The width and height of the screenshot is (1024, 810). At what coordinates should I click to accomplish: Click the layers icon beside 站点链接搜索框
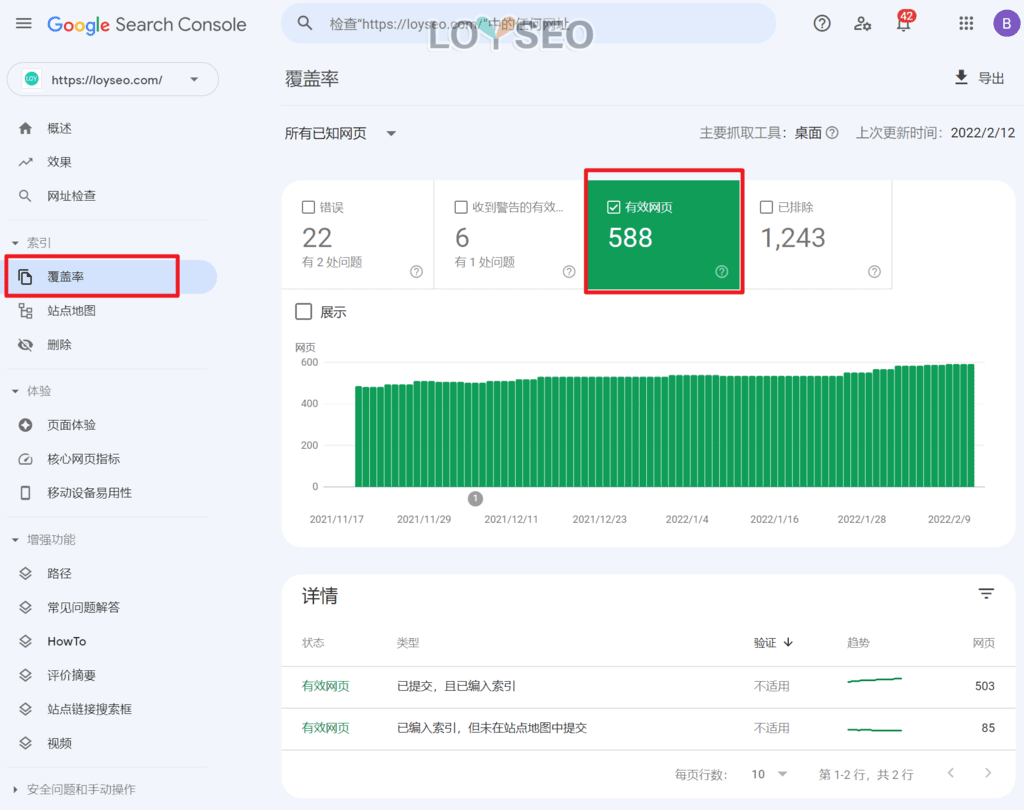[25, 709]
